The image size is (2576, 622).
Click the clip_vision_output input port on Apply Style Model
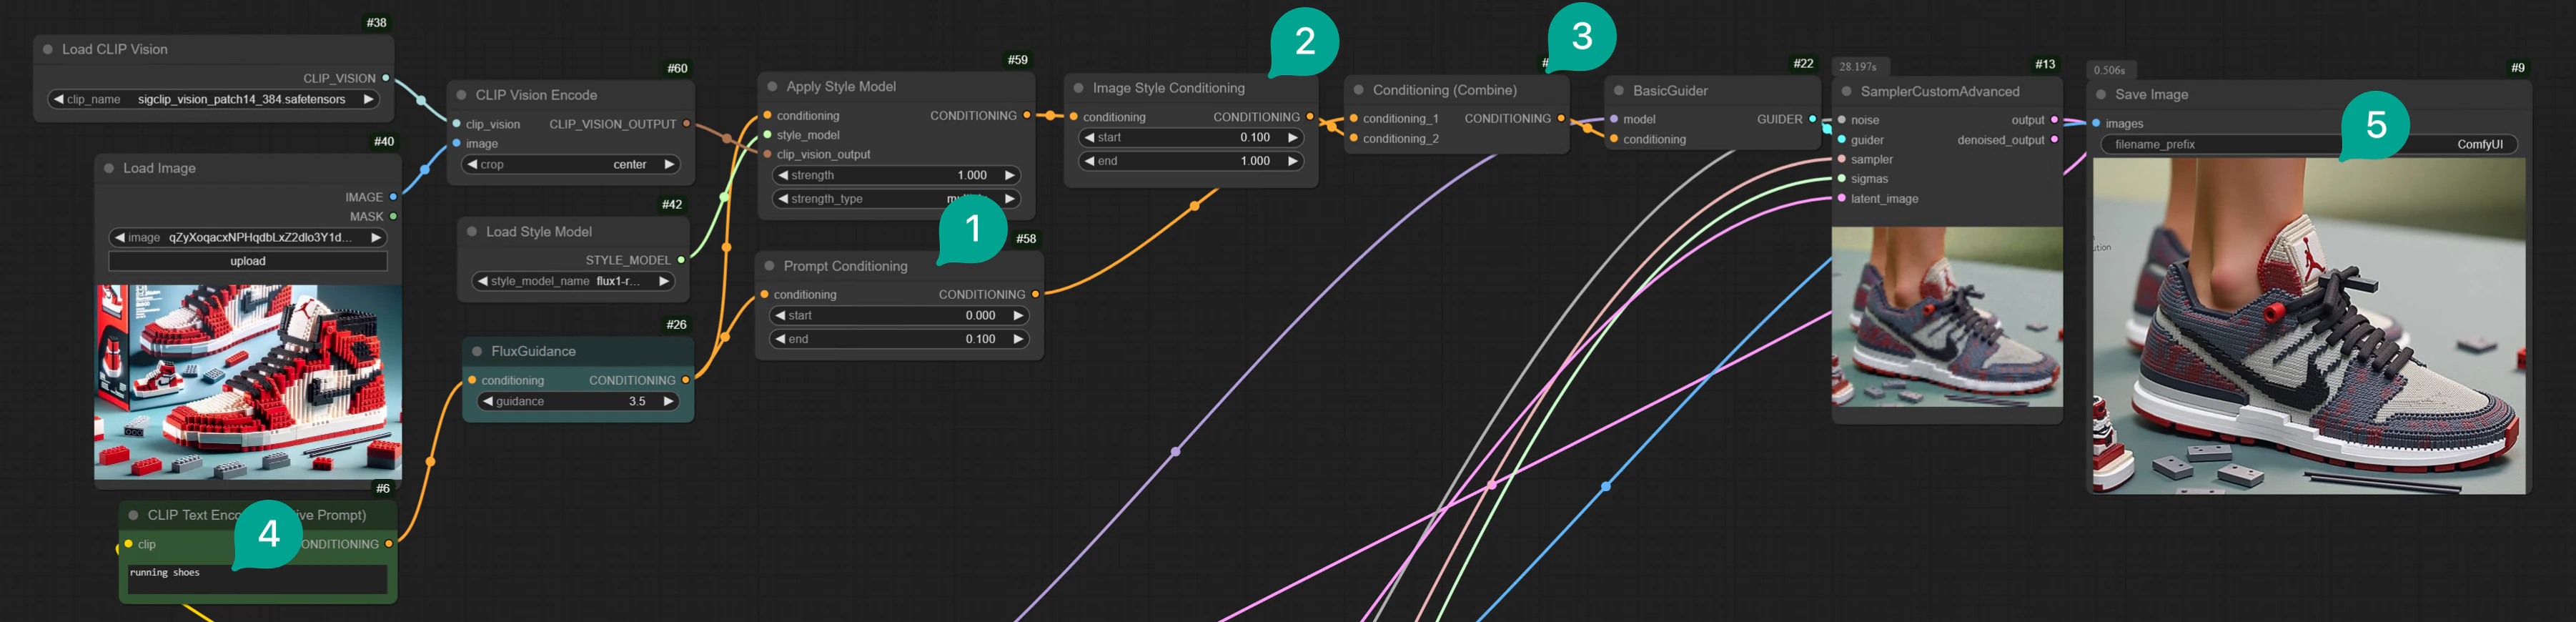point(767,154)
